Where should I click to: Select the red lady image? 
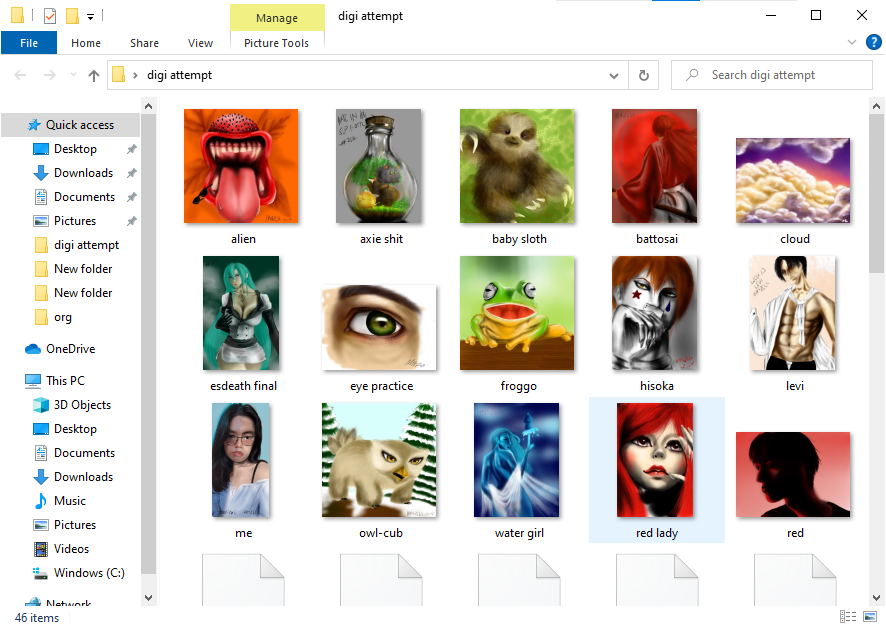[655, 460]
